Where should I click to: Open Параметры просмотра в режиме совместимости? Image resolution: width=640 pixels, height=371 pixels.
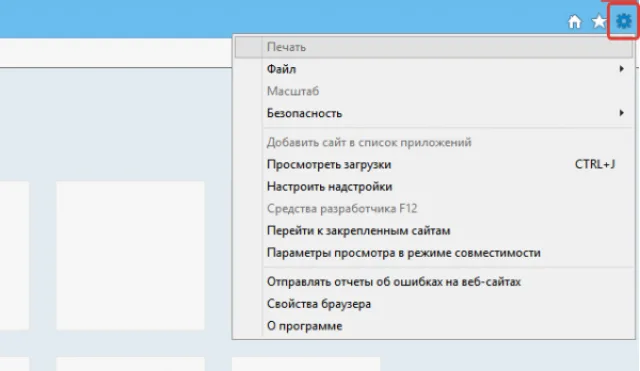pyautogui.click(x=433, y=253)
